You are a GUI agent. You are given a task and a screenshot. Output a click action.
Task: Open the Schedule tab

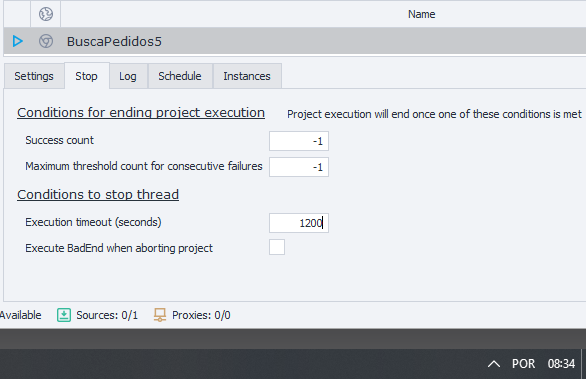(180, 76)
